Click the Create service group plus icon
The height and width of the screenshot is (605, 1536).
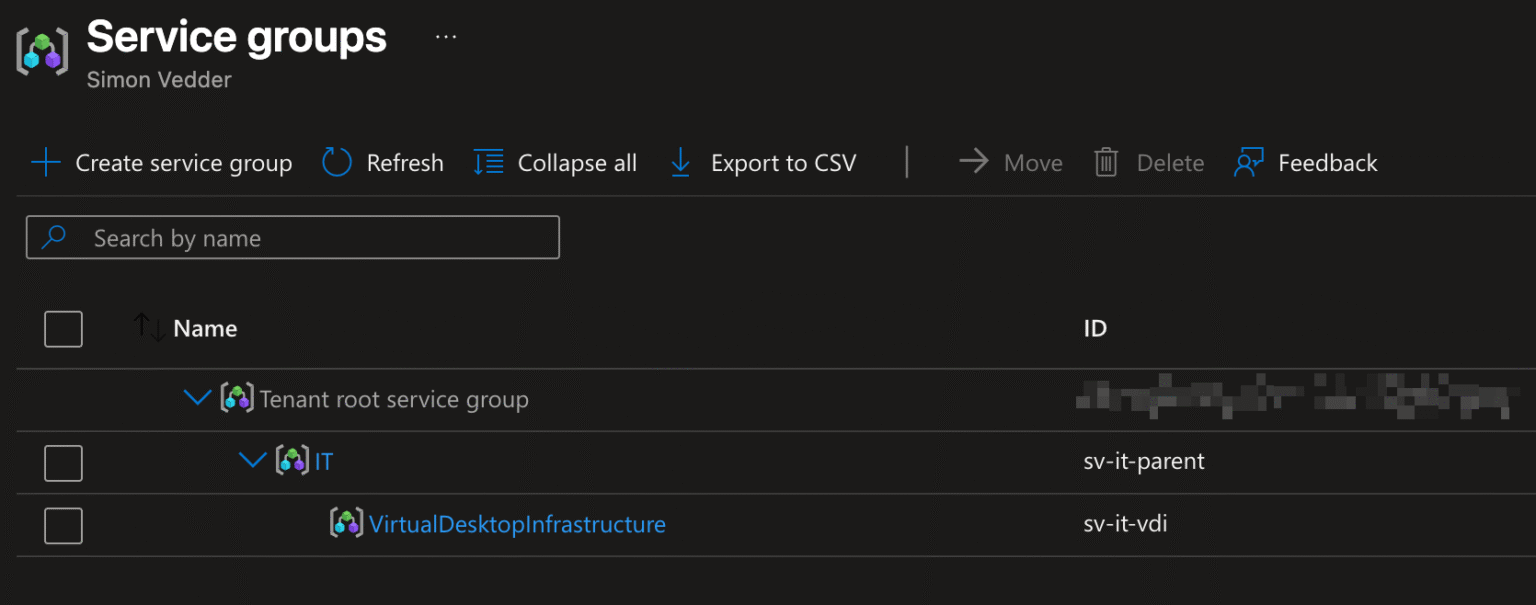click(x=44, y=162)
